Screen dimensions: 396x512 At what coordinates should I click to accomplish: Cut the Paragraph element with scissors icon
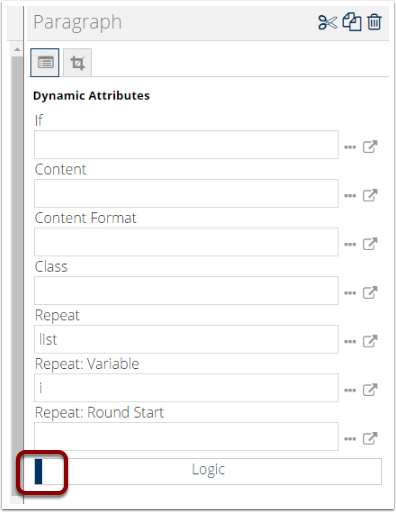(x=328, y=22)
